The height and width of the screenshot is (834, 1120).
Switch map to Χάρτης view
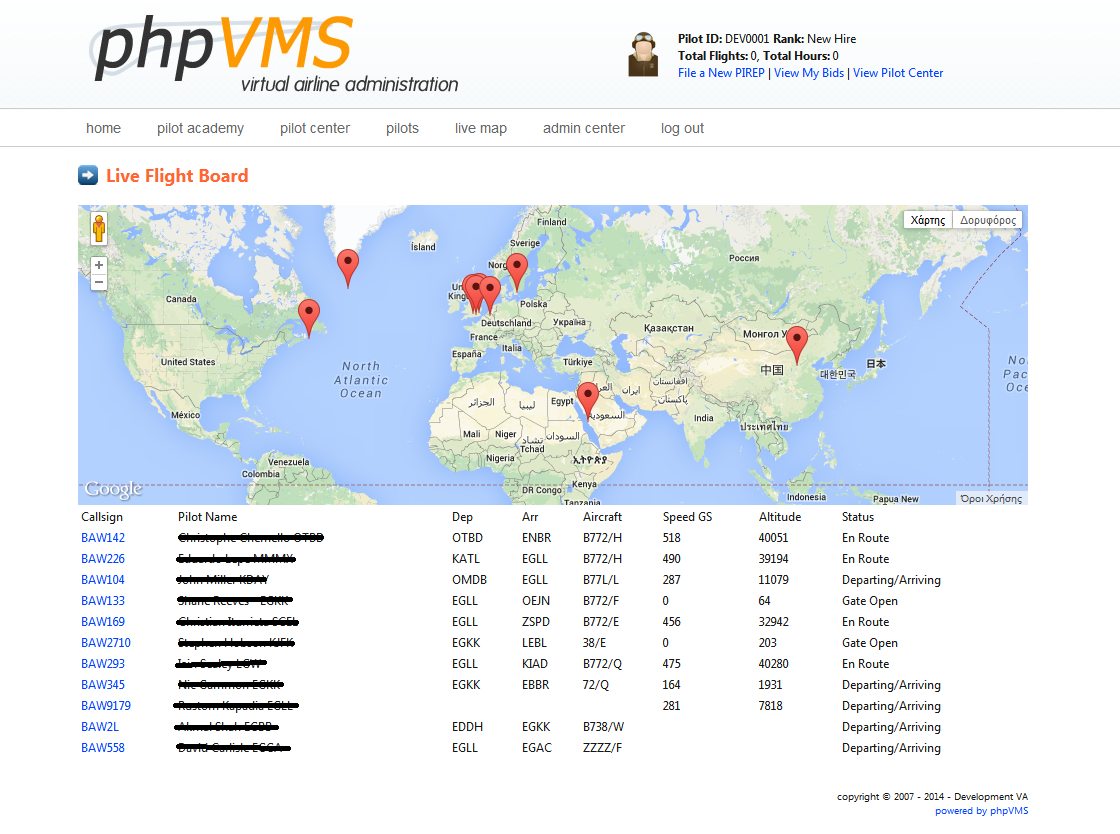coord(928,220)
